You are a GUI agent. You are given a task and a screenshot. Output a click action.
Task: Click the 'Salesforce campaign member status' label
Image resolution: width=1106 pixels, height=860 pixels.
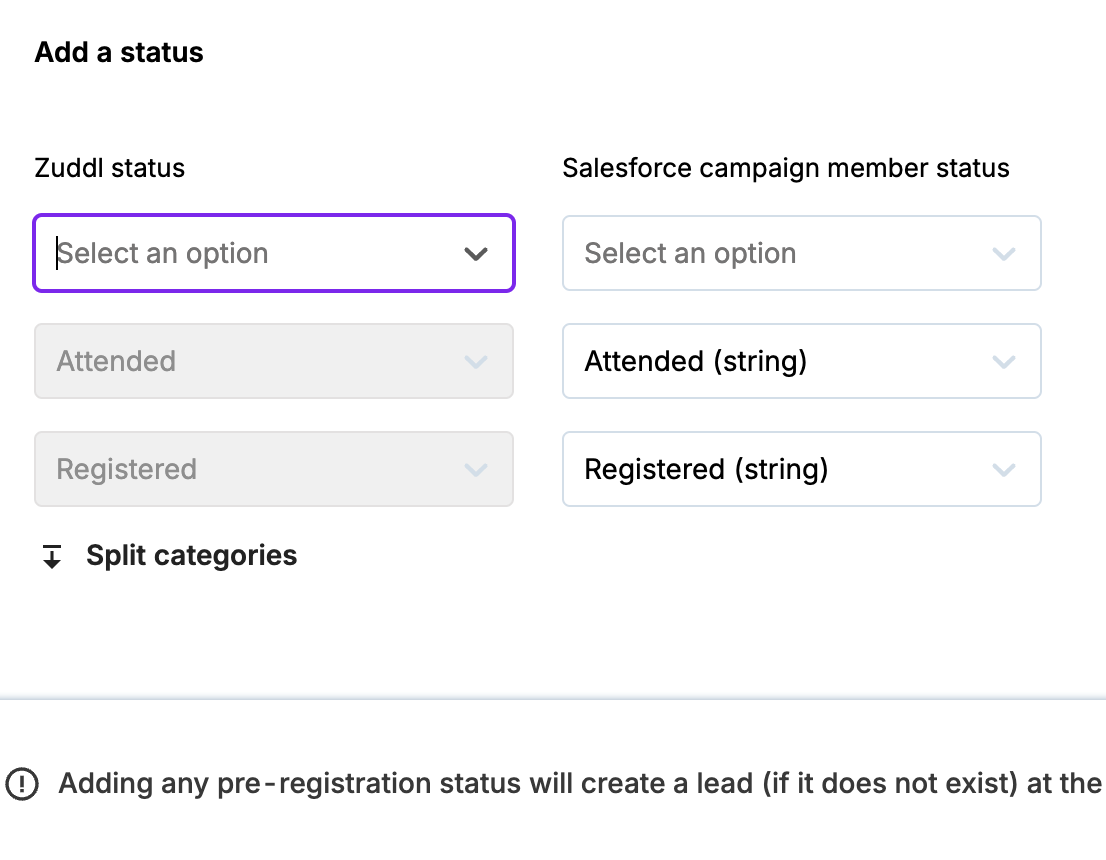coord(785,168)
